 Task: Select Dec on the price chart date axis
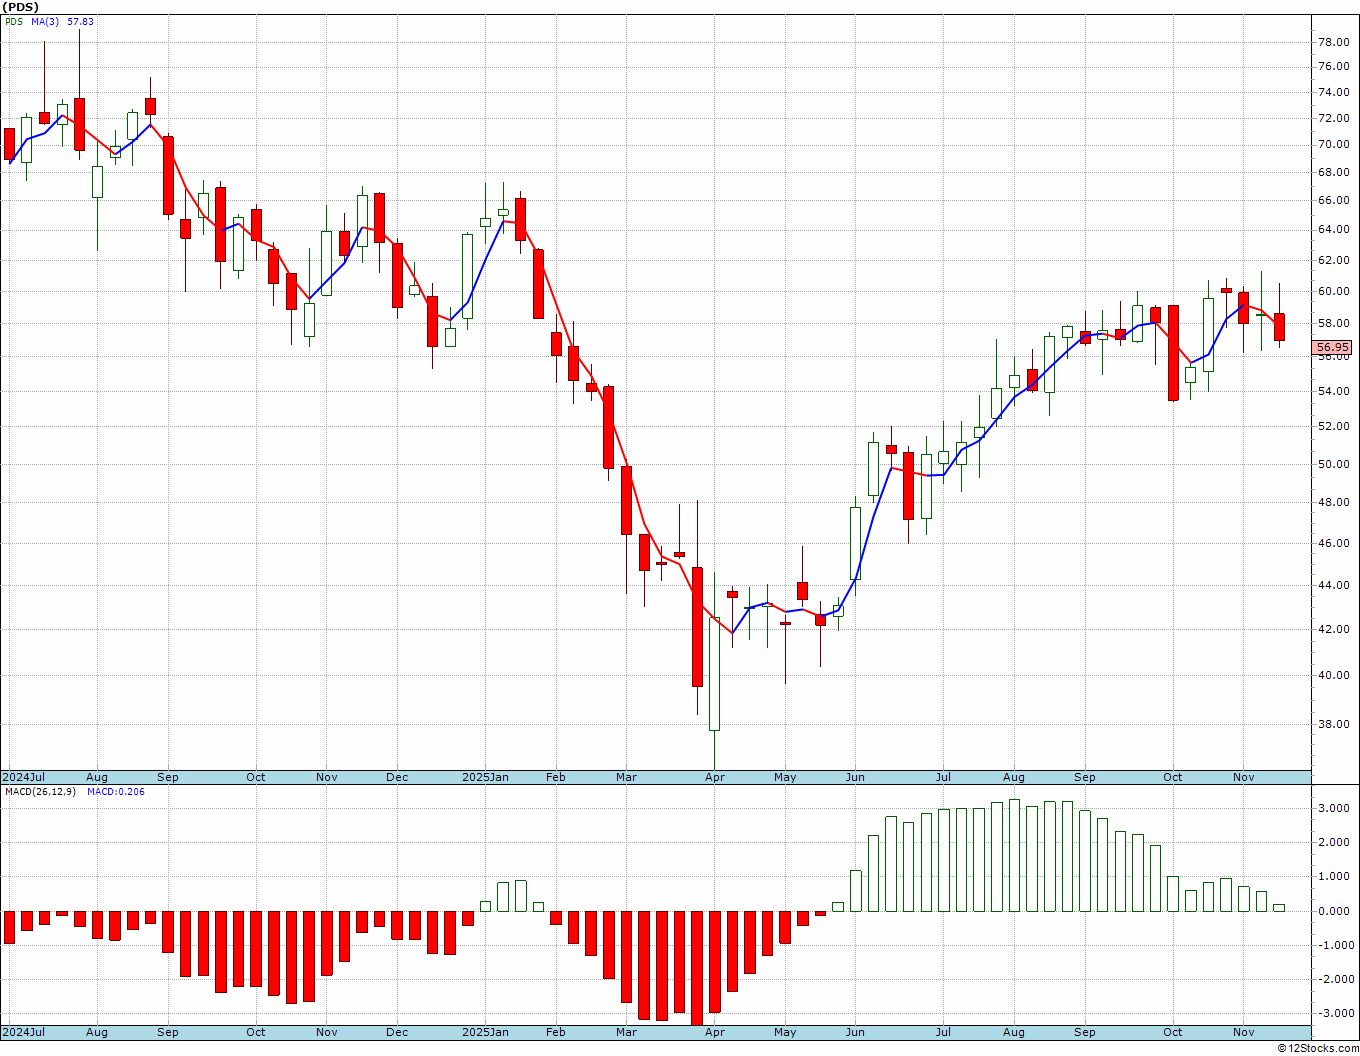click(x=397, y=777)
